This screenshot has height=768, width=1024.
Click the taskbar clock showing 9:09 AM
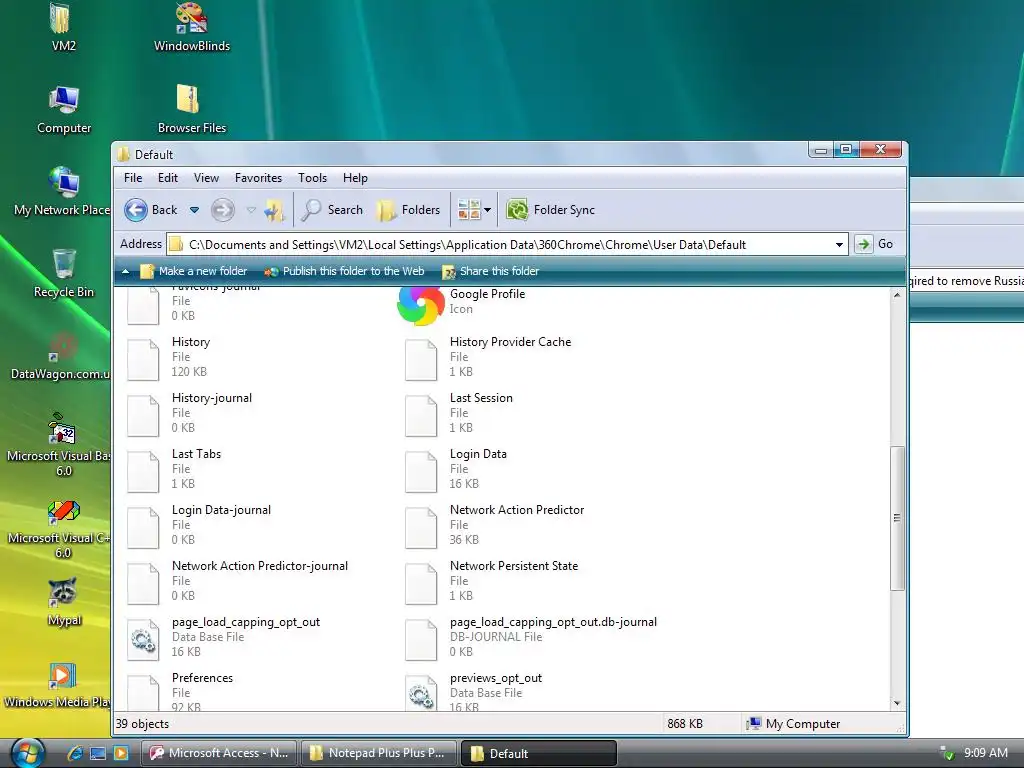click(x=985, y=753)
